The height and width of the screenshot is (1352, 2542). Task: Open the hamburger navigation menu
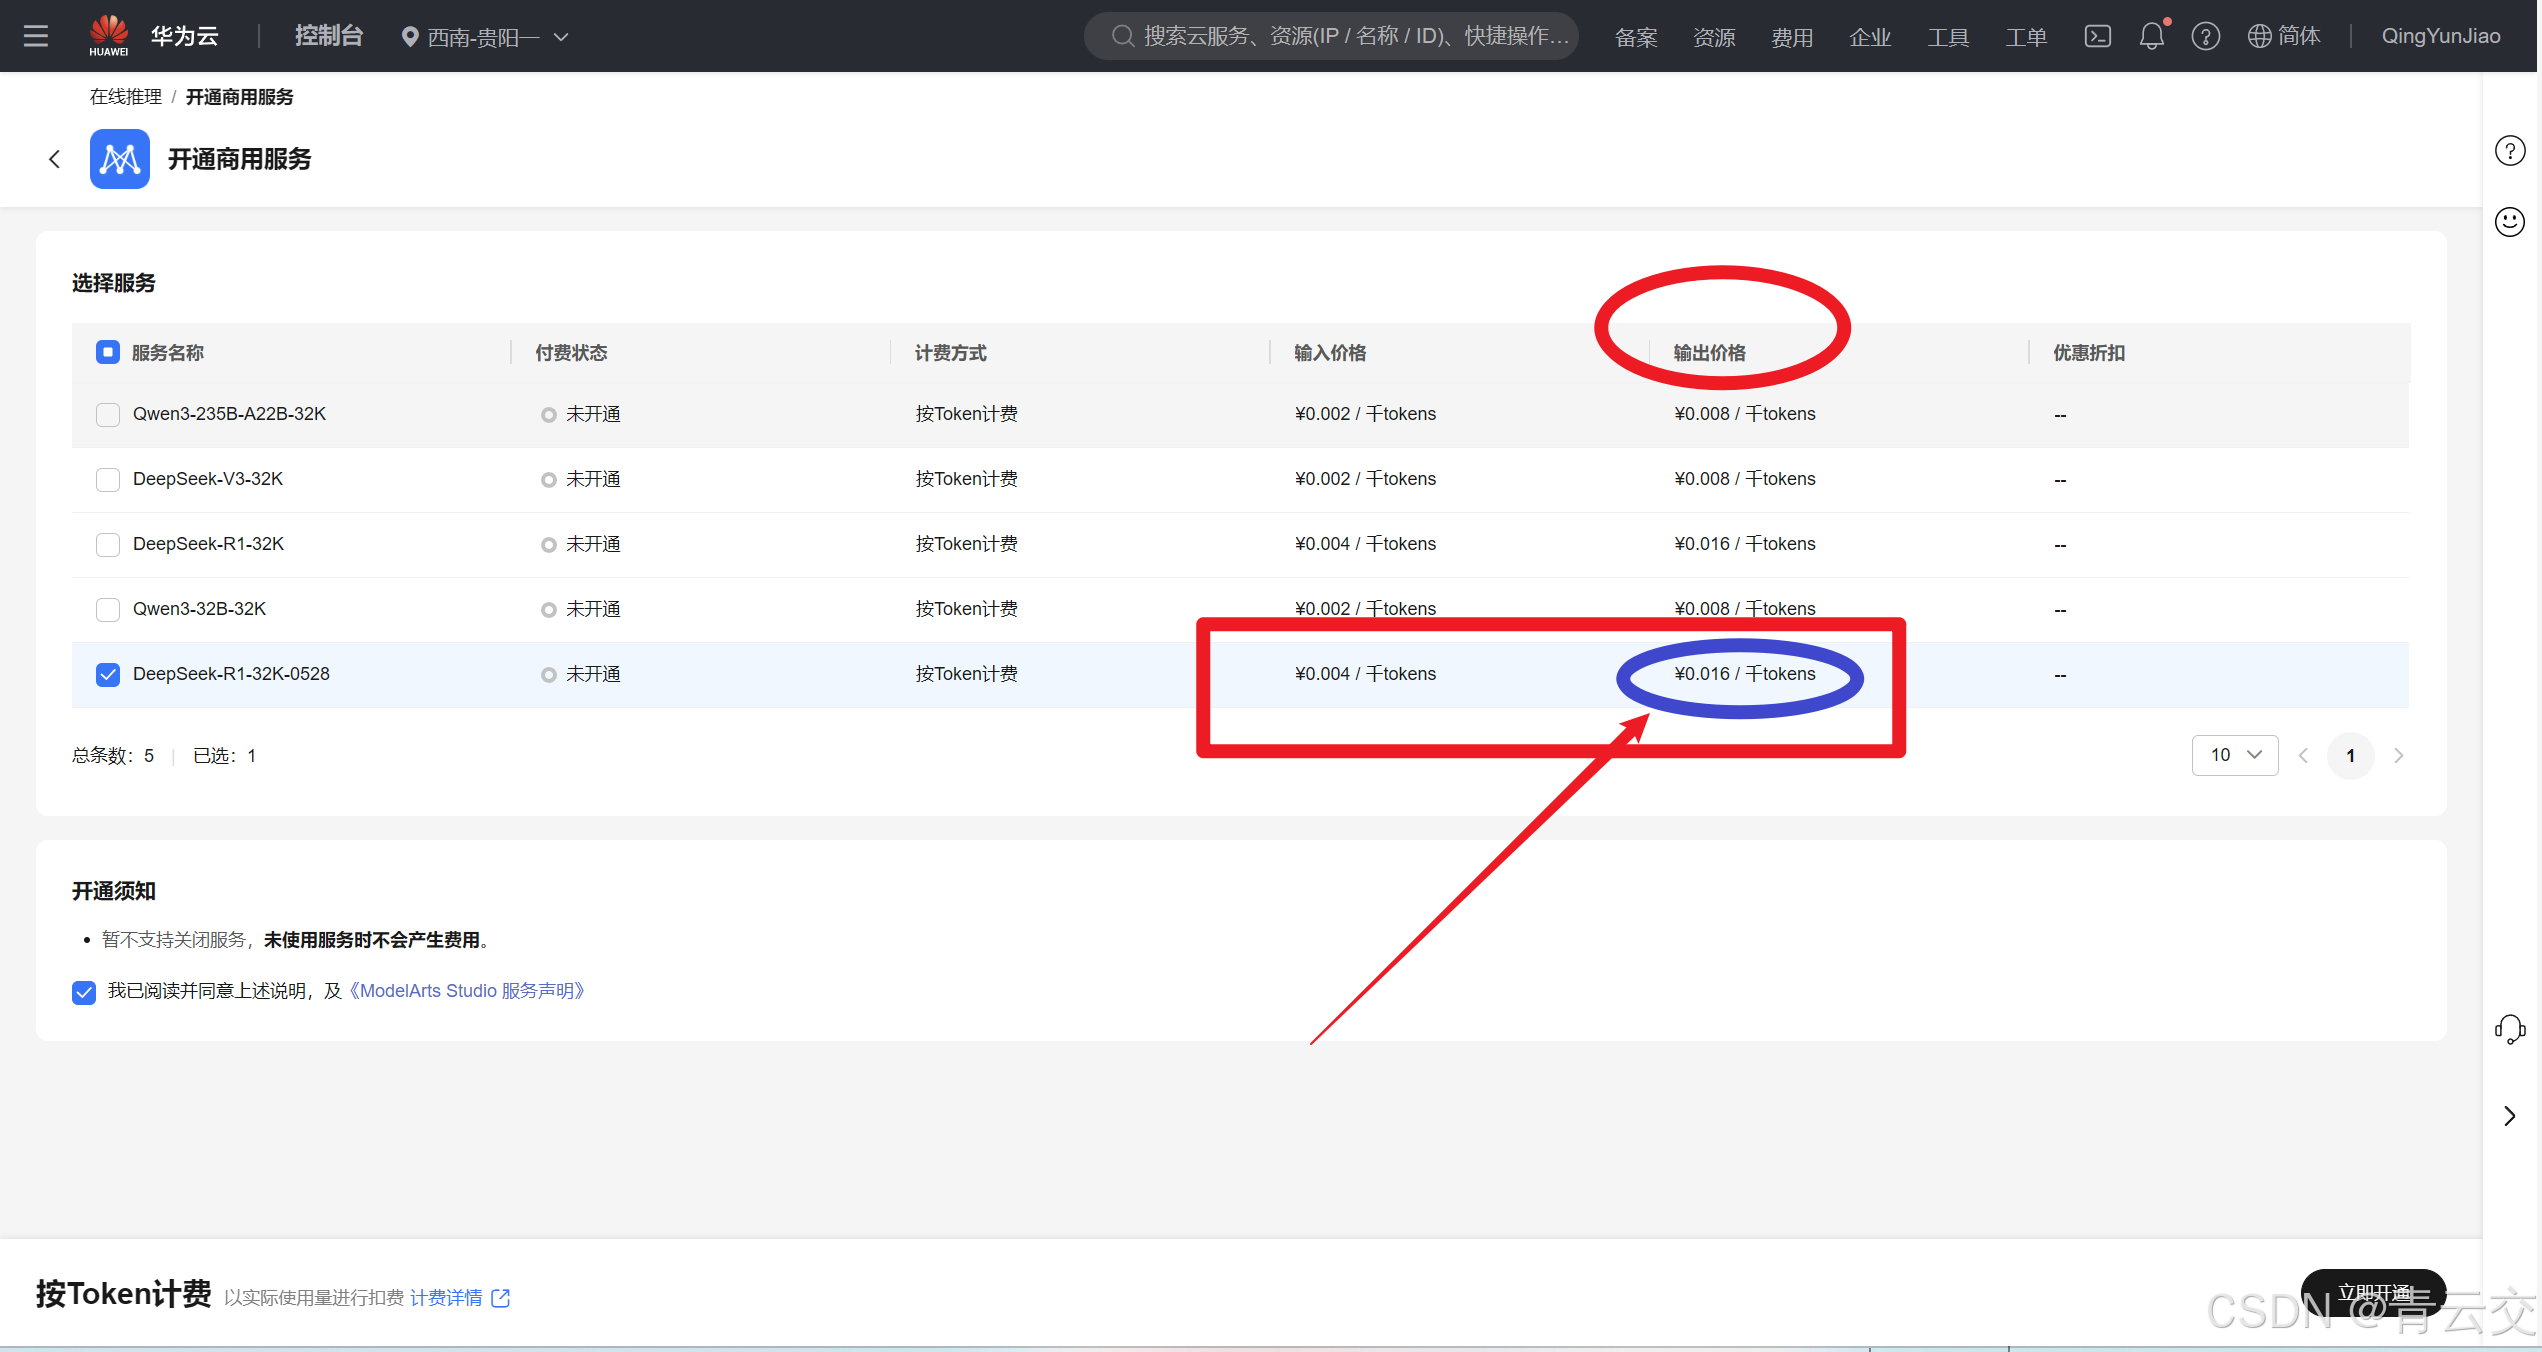[36, 37]
